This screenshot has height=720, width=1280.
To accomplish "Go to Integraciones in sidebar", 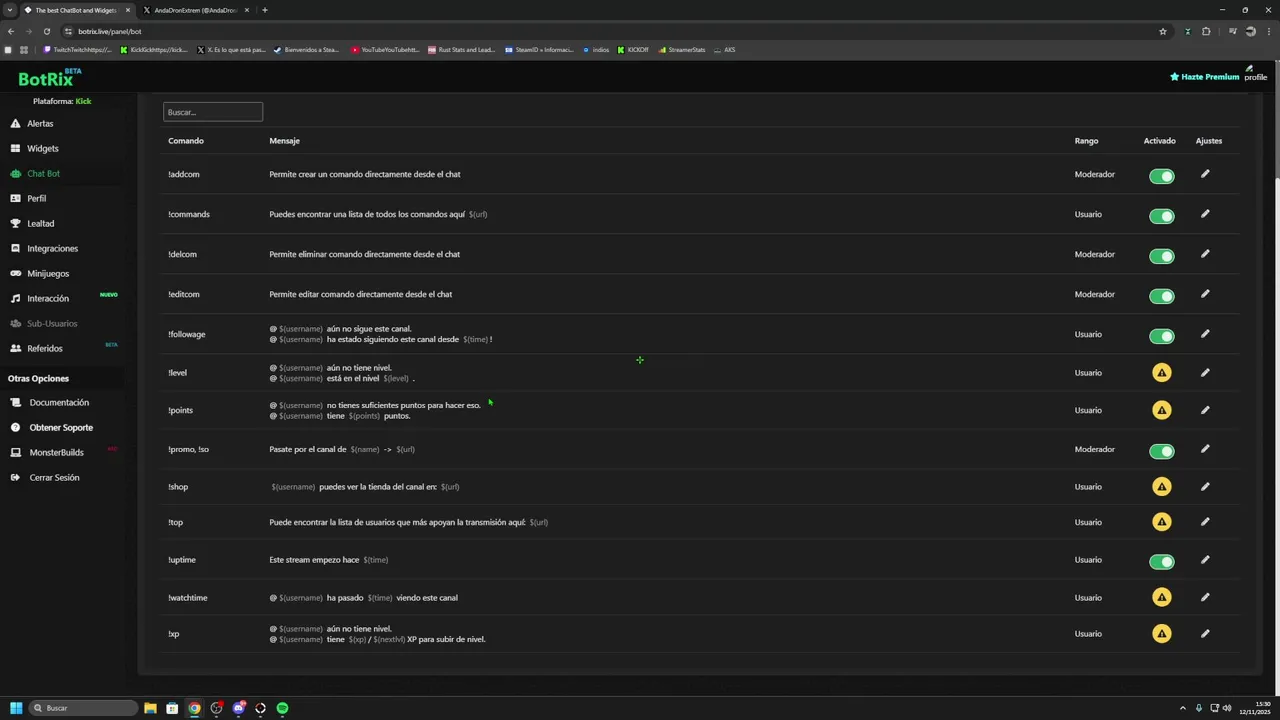I will (52, 248).
